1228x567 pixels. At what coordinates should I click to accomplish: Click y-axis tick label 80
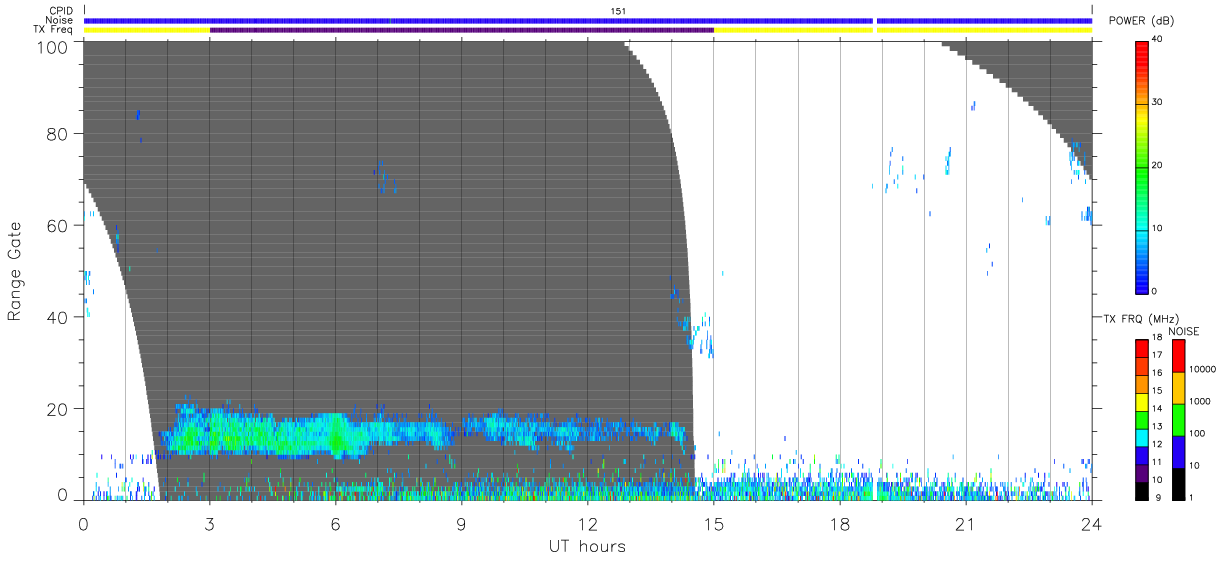(x=58, y=133)
